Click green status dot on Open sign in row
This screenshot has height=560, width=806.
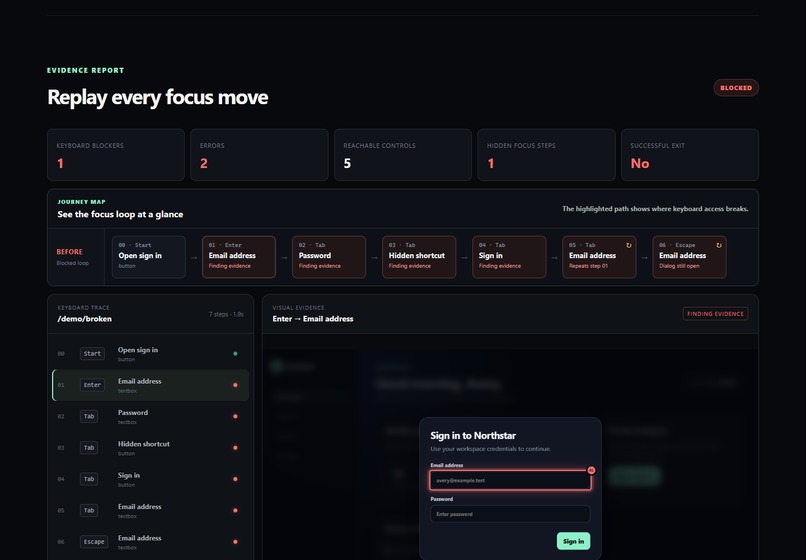(235, 354)
